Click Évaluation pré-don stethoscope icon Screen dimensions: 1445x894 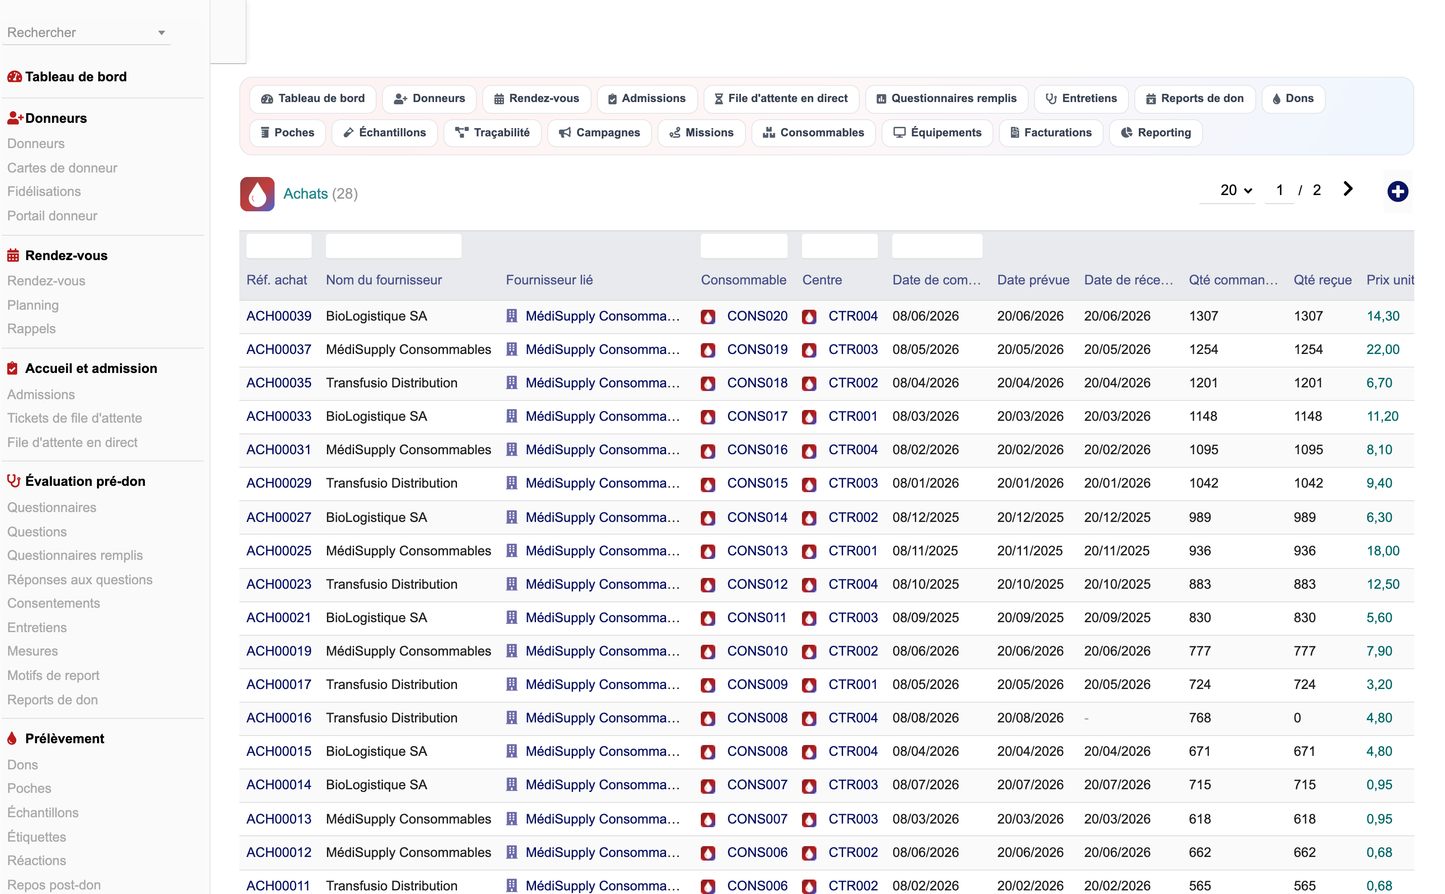tap(13, 481)
